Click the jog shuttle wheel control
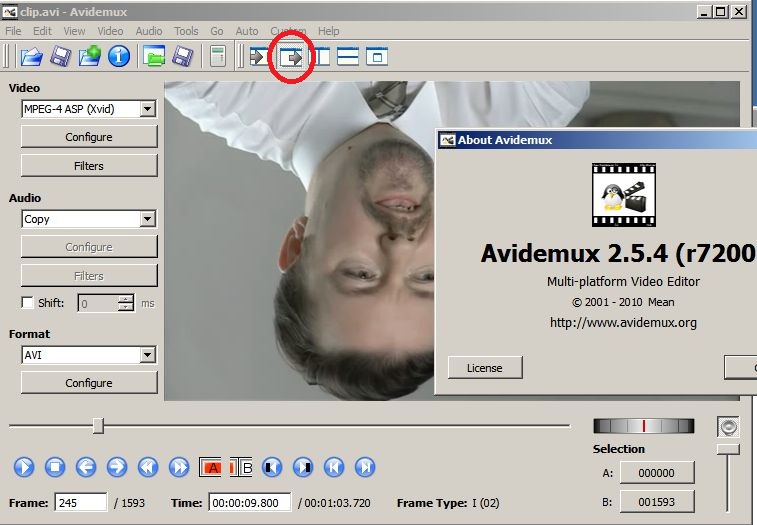Image resolution: width=757 pixels, height=525 pixels. click(x=644, y=426)
